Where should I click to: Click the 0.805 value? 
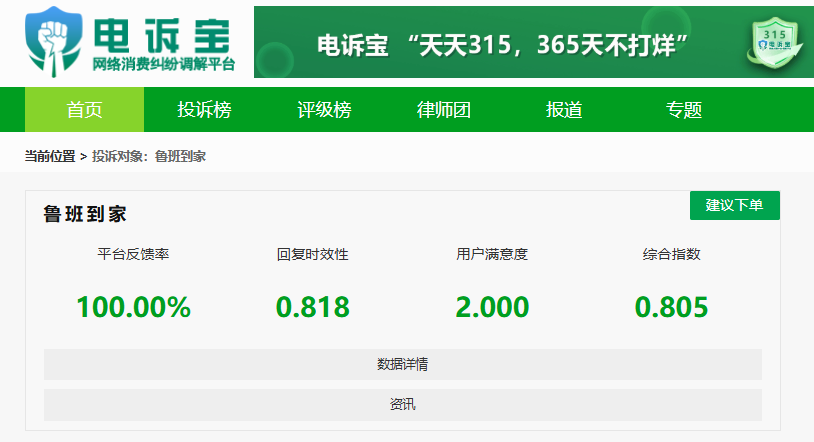click(671, 306)
